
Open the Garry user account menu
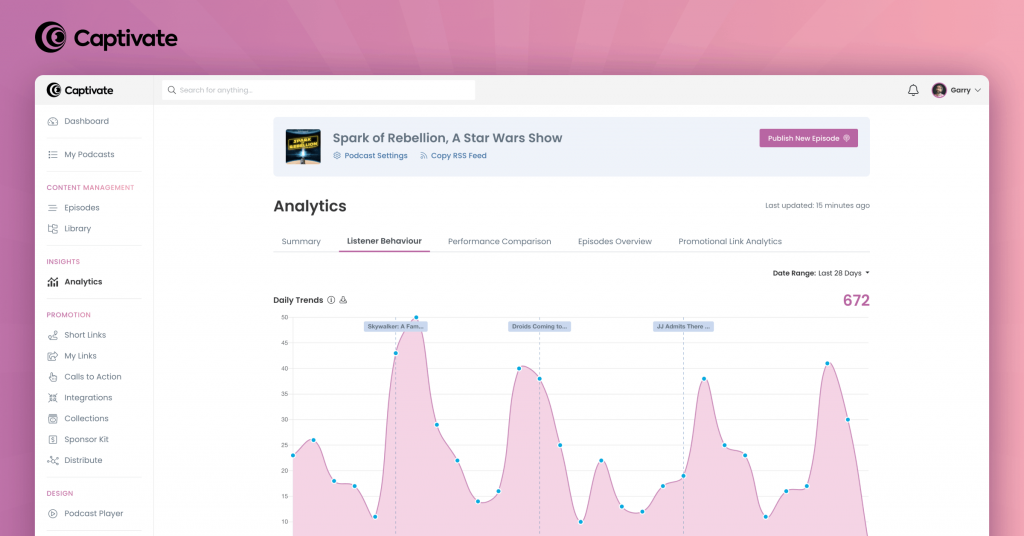(956, 90)
